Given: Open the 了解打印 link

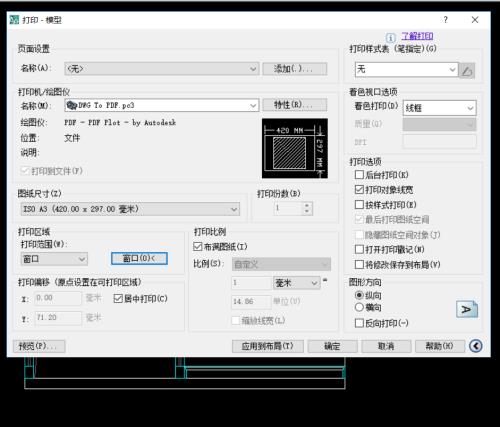Looking at the screenshot, I should click(417, 36).
